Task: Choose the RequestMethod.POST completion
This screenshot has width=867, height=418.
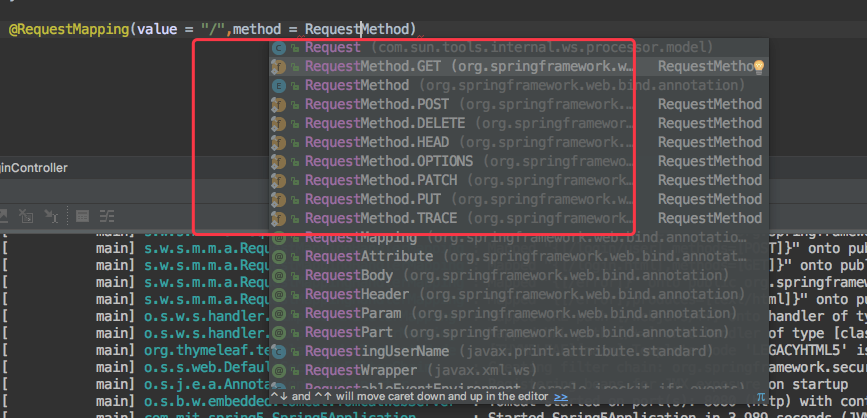Action: tap(519, 104)
